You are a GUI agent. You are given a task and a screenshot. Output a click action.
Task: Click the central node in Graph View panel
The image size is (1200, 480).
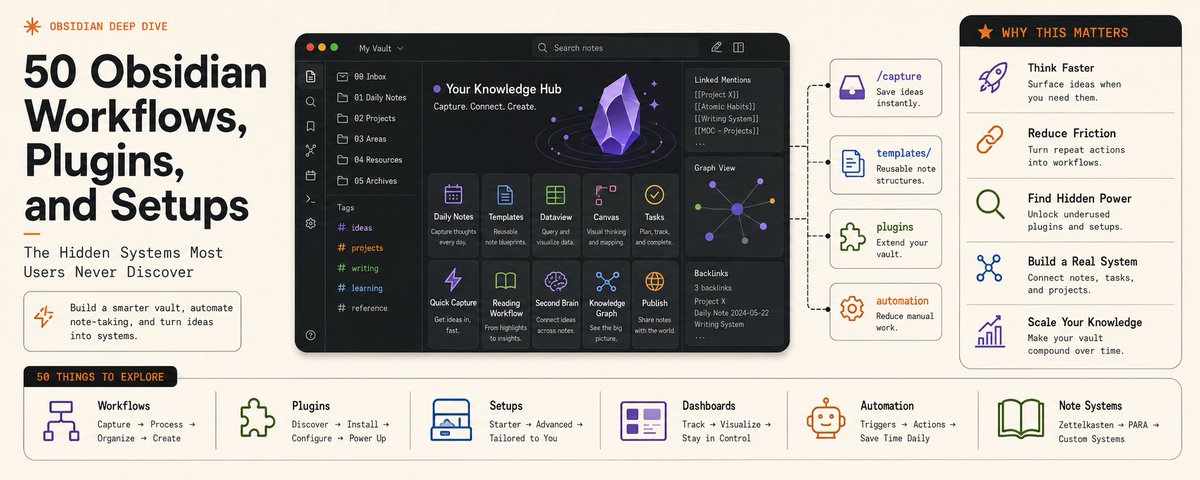coord(736,210)
